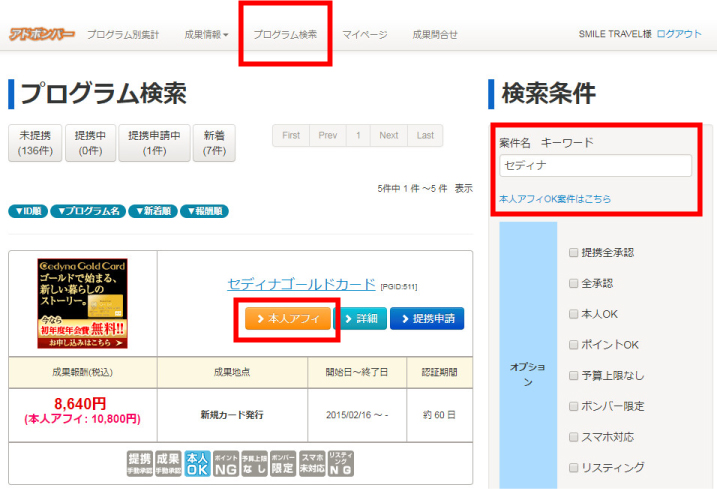Select the 新着 (7件) tab

(214, 143)
